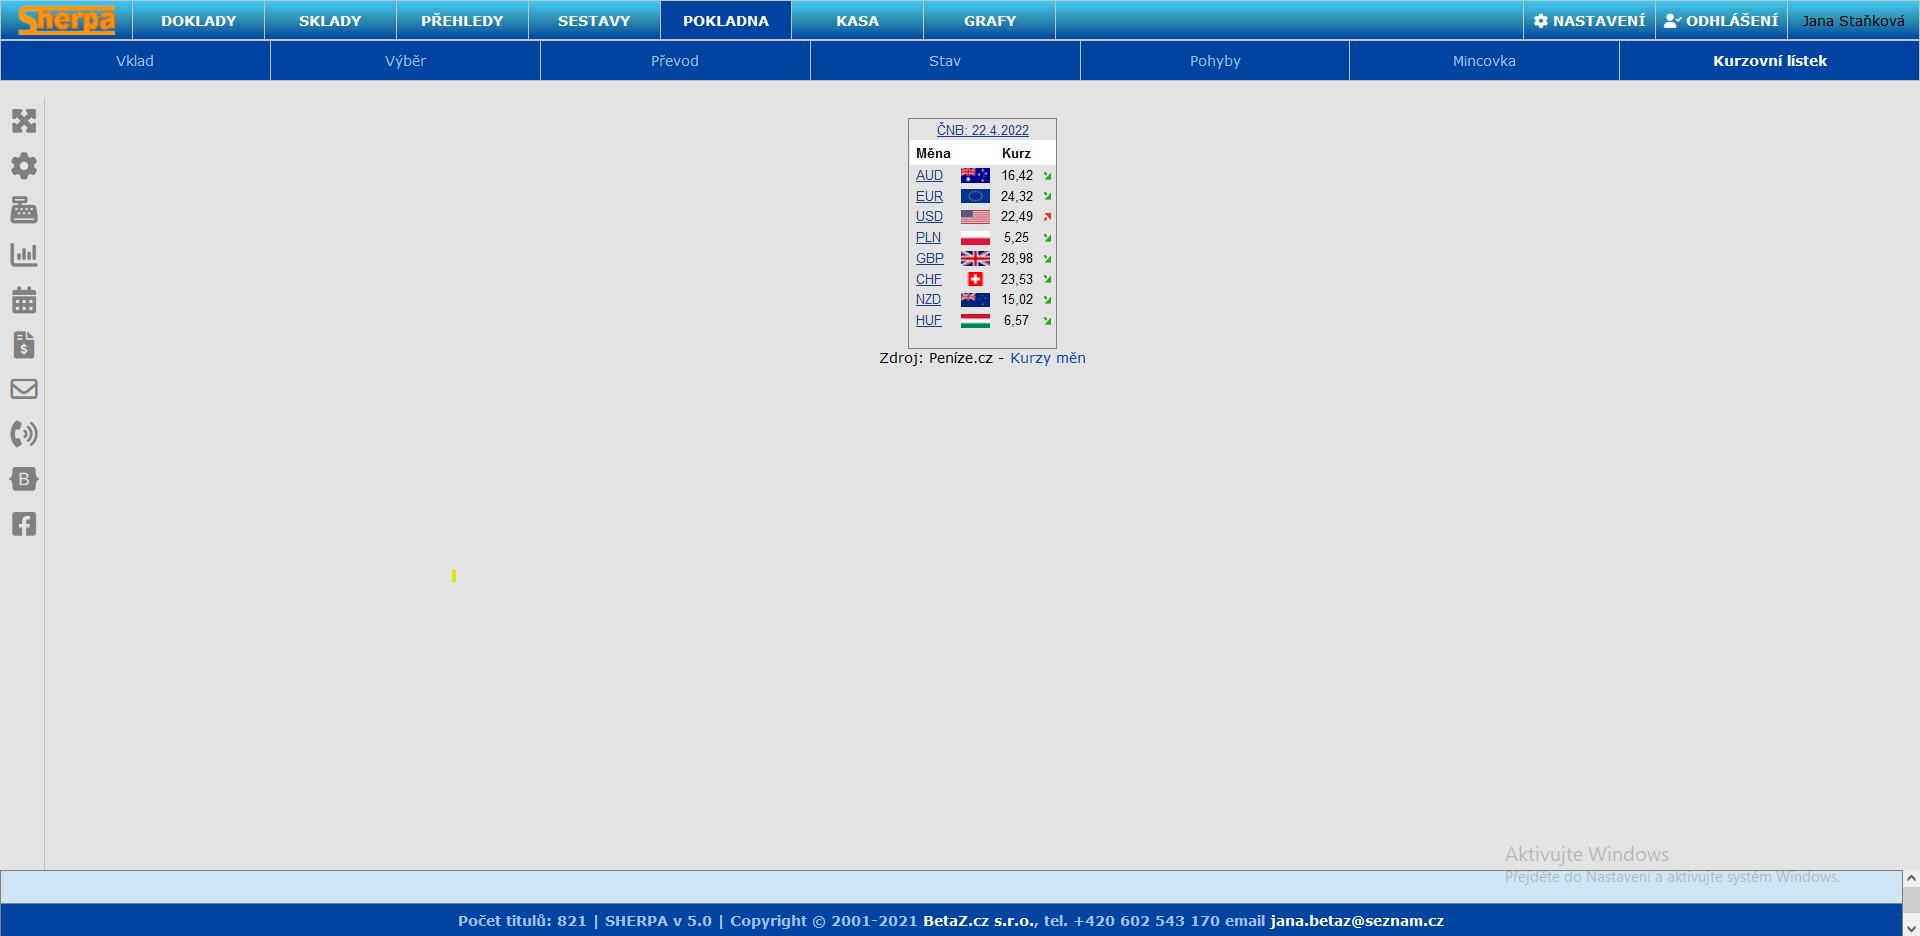
Task: Open the Kurzy měn link
Action: pyautogui.click(x=1047, y=358)
